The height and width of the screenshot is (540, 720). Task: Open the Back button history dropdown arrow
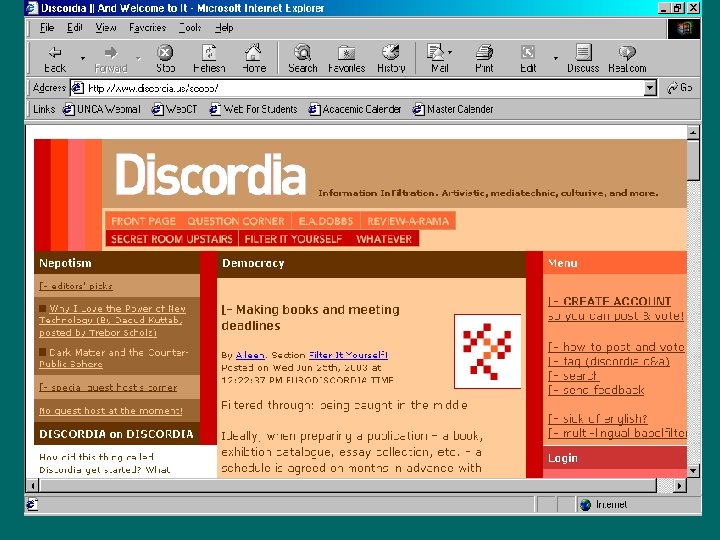pos(83,58)
